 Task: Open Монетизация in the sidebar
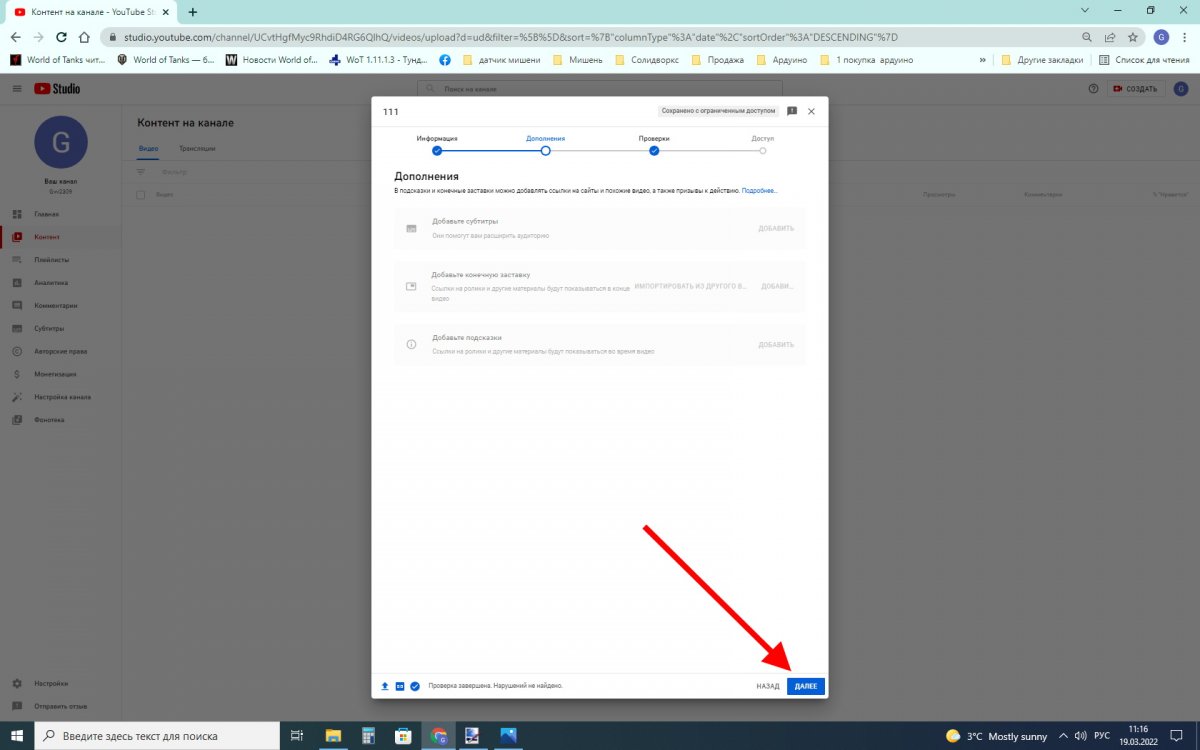pyautogui.click(x=55, y=374)
